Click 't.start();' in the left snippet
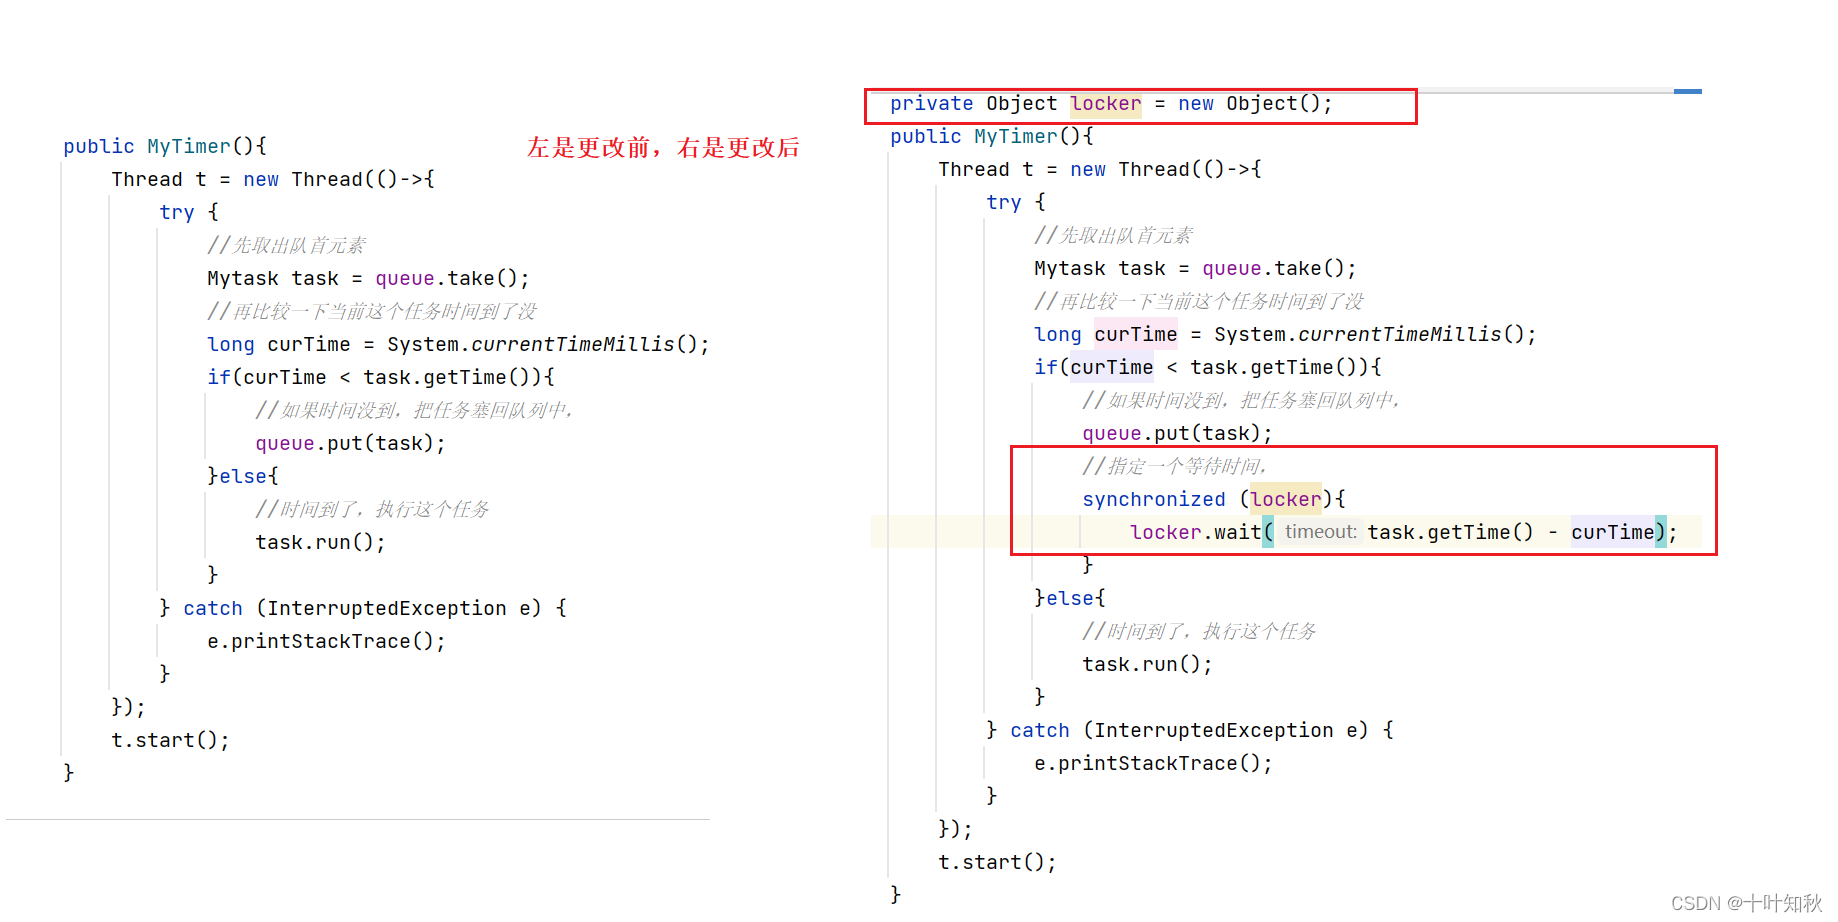Image resolution: width=1838 pixels, height=922 pixels. click(170, 741)
